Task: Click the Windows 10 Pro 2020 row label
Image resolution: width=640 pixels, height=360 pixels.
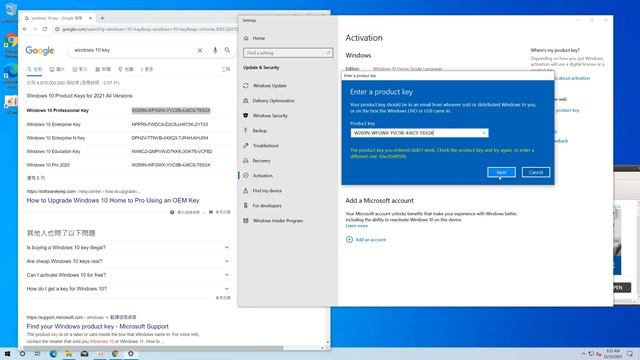Action: 48,165
